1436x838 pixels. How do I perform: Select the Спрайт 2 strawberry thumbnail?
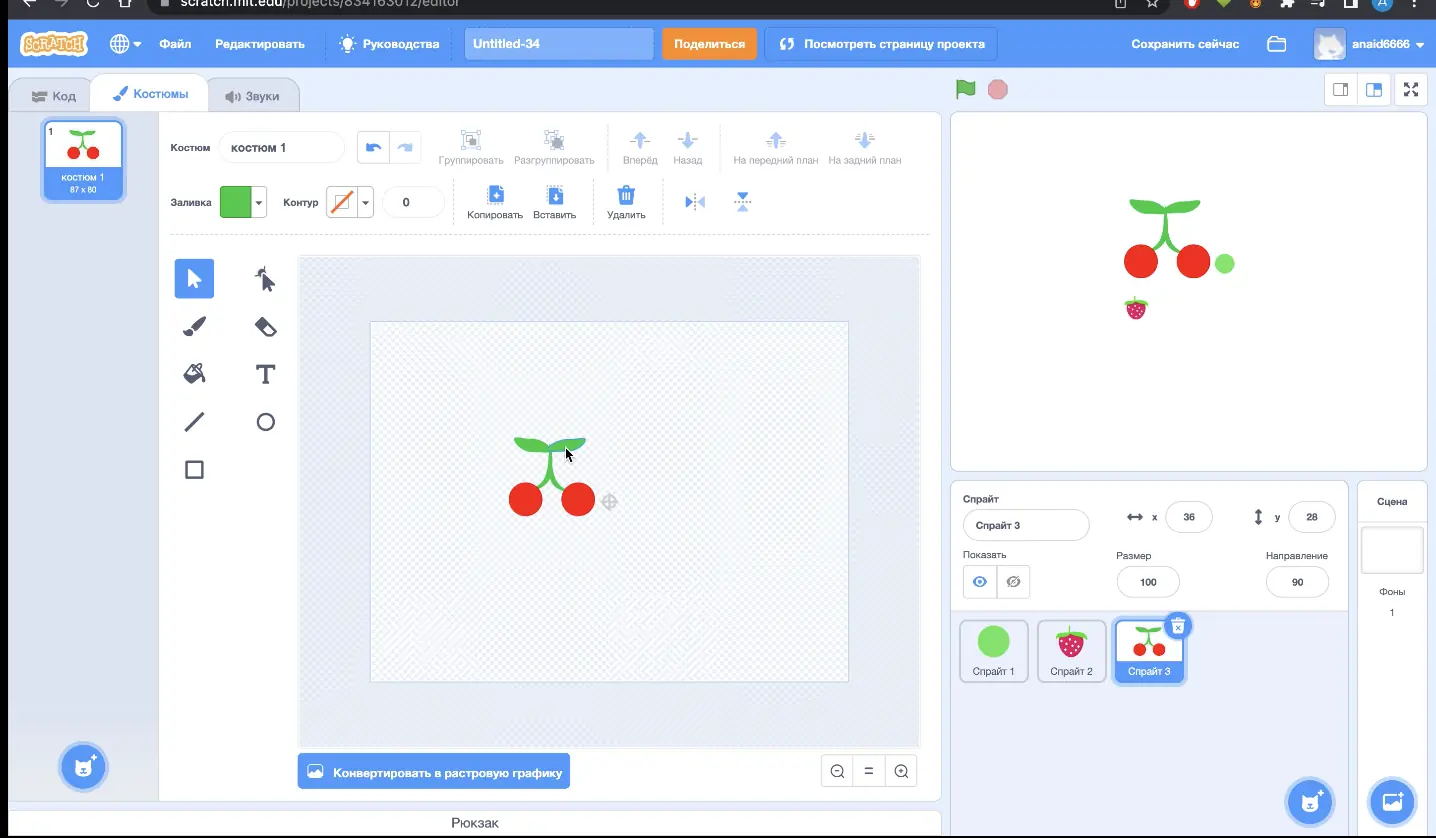[1071, 651]
